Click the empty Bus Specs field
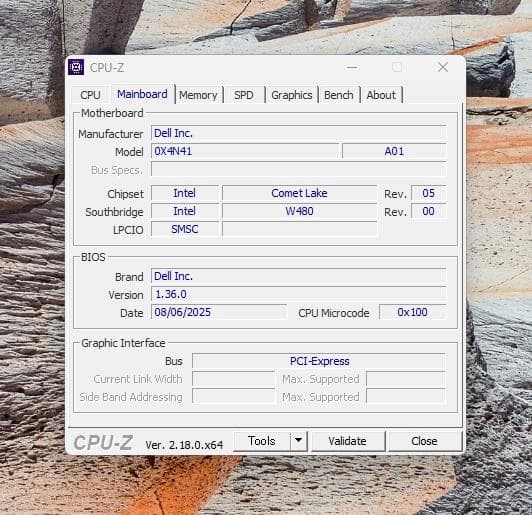 [299, 169]
